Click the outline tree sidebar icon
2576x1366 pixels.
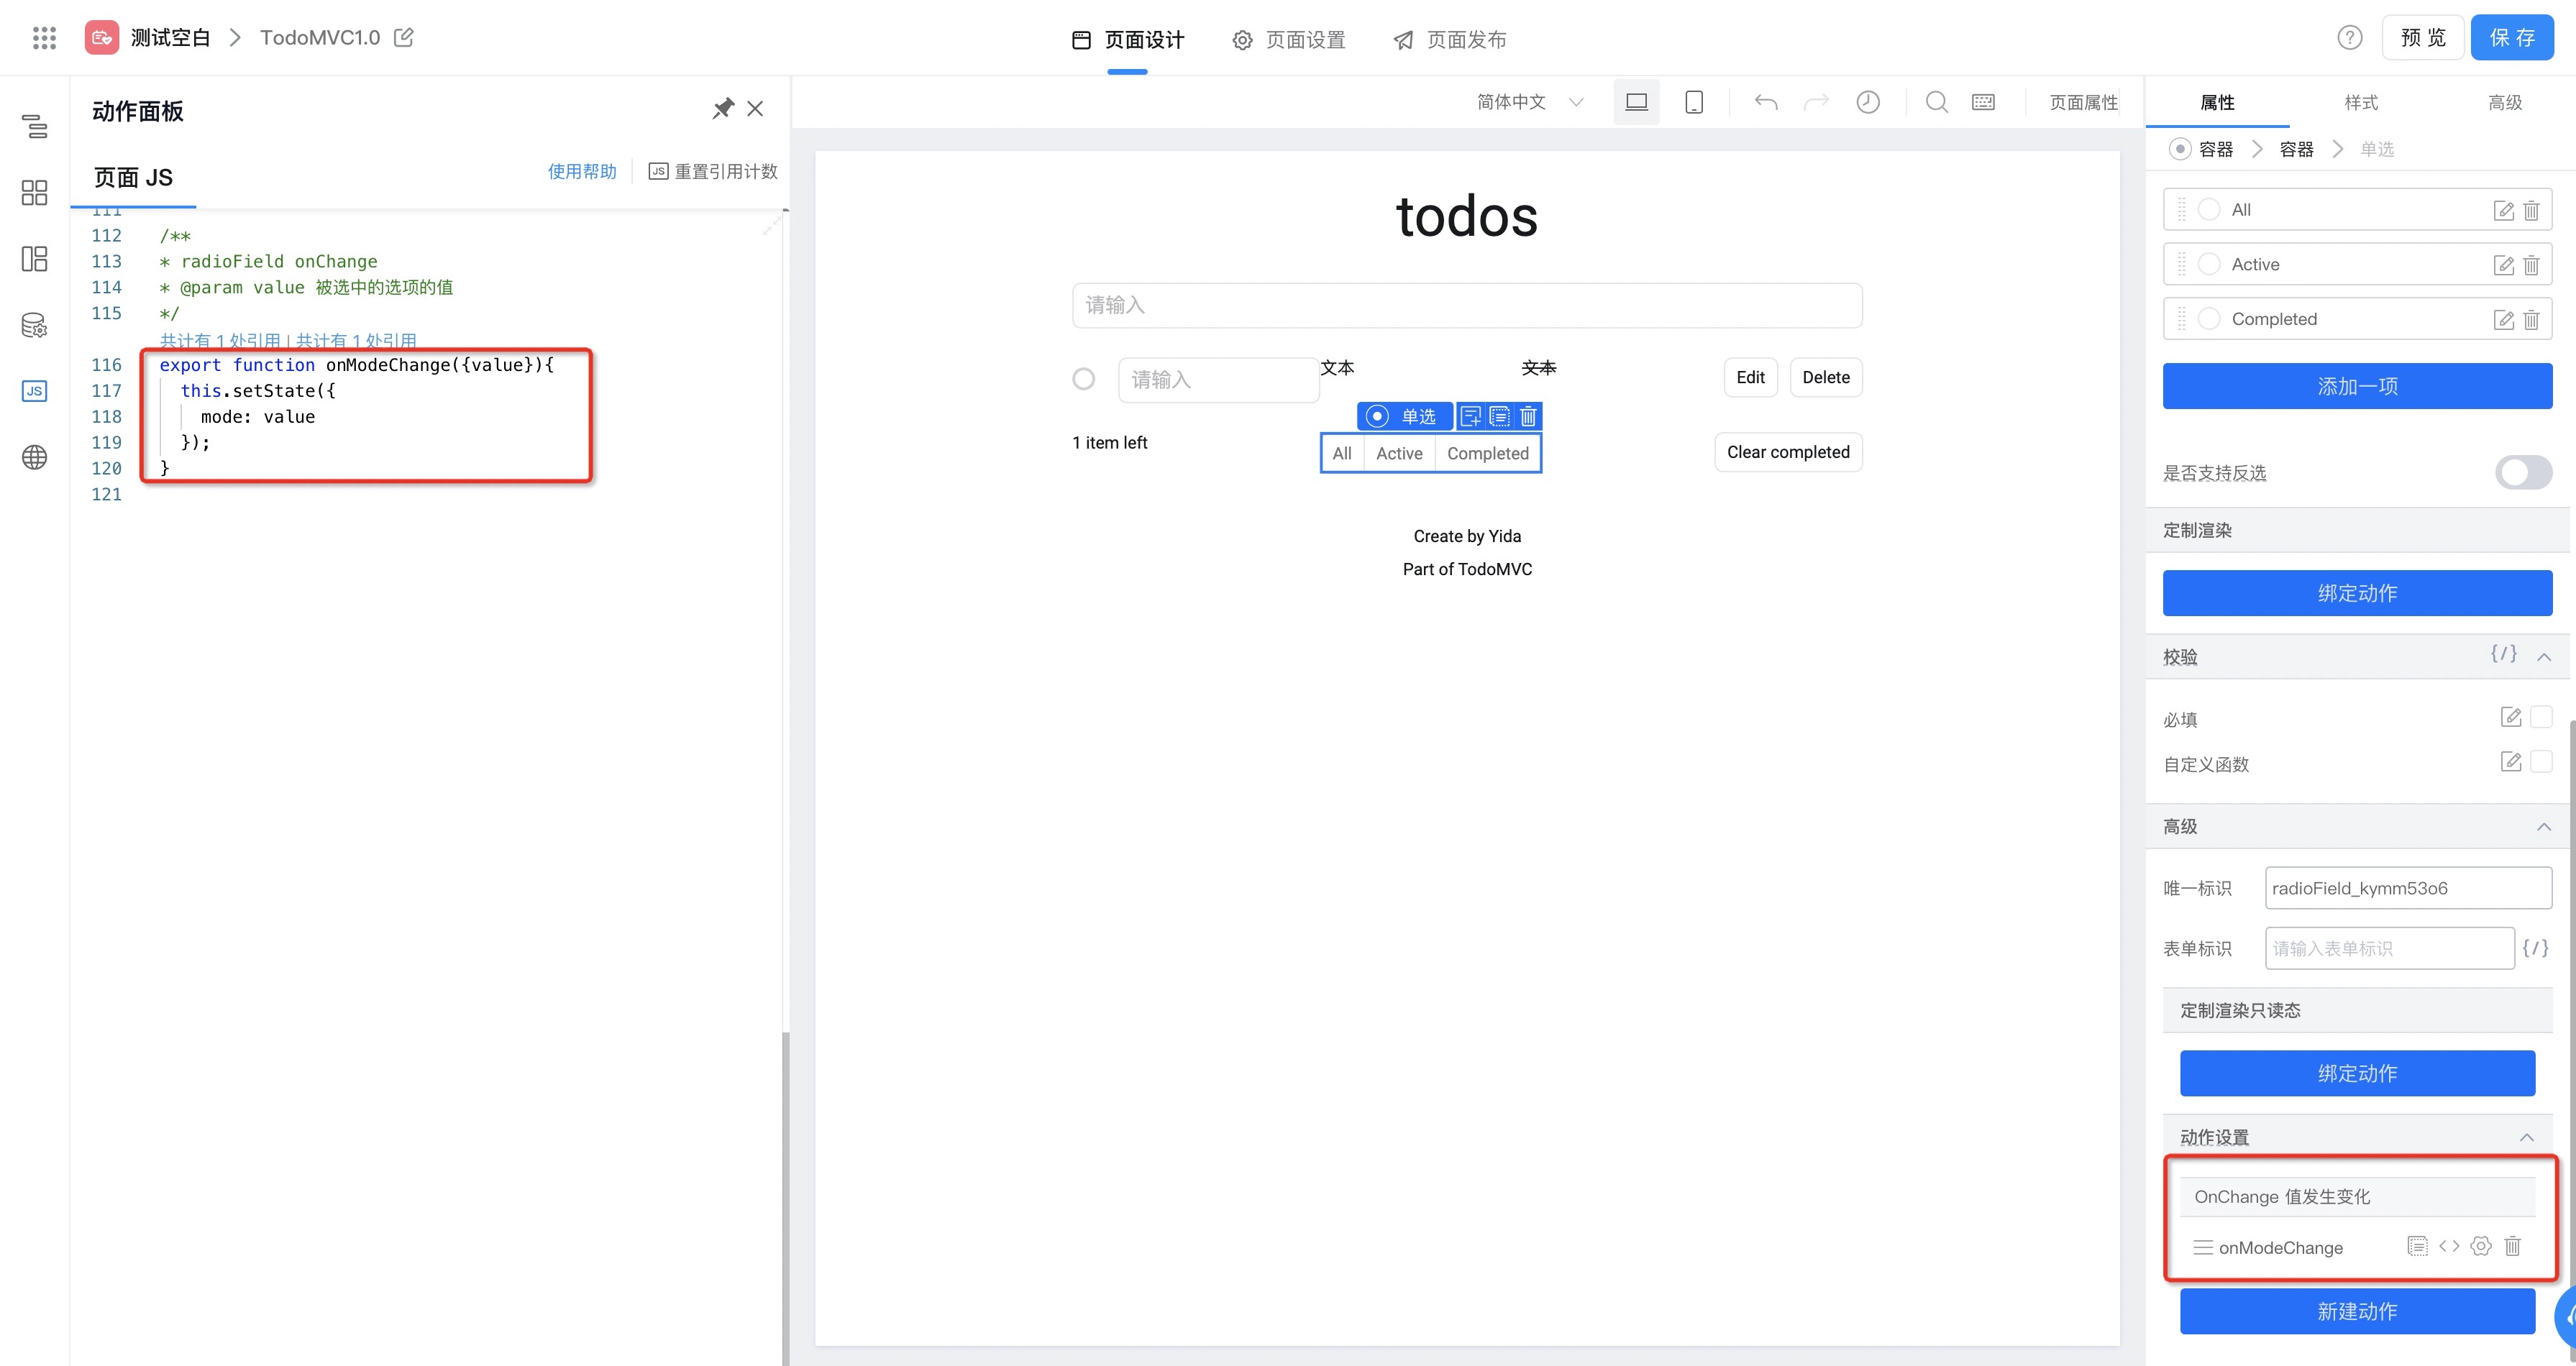[x=34, y=127]
